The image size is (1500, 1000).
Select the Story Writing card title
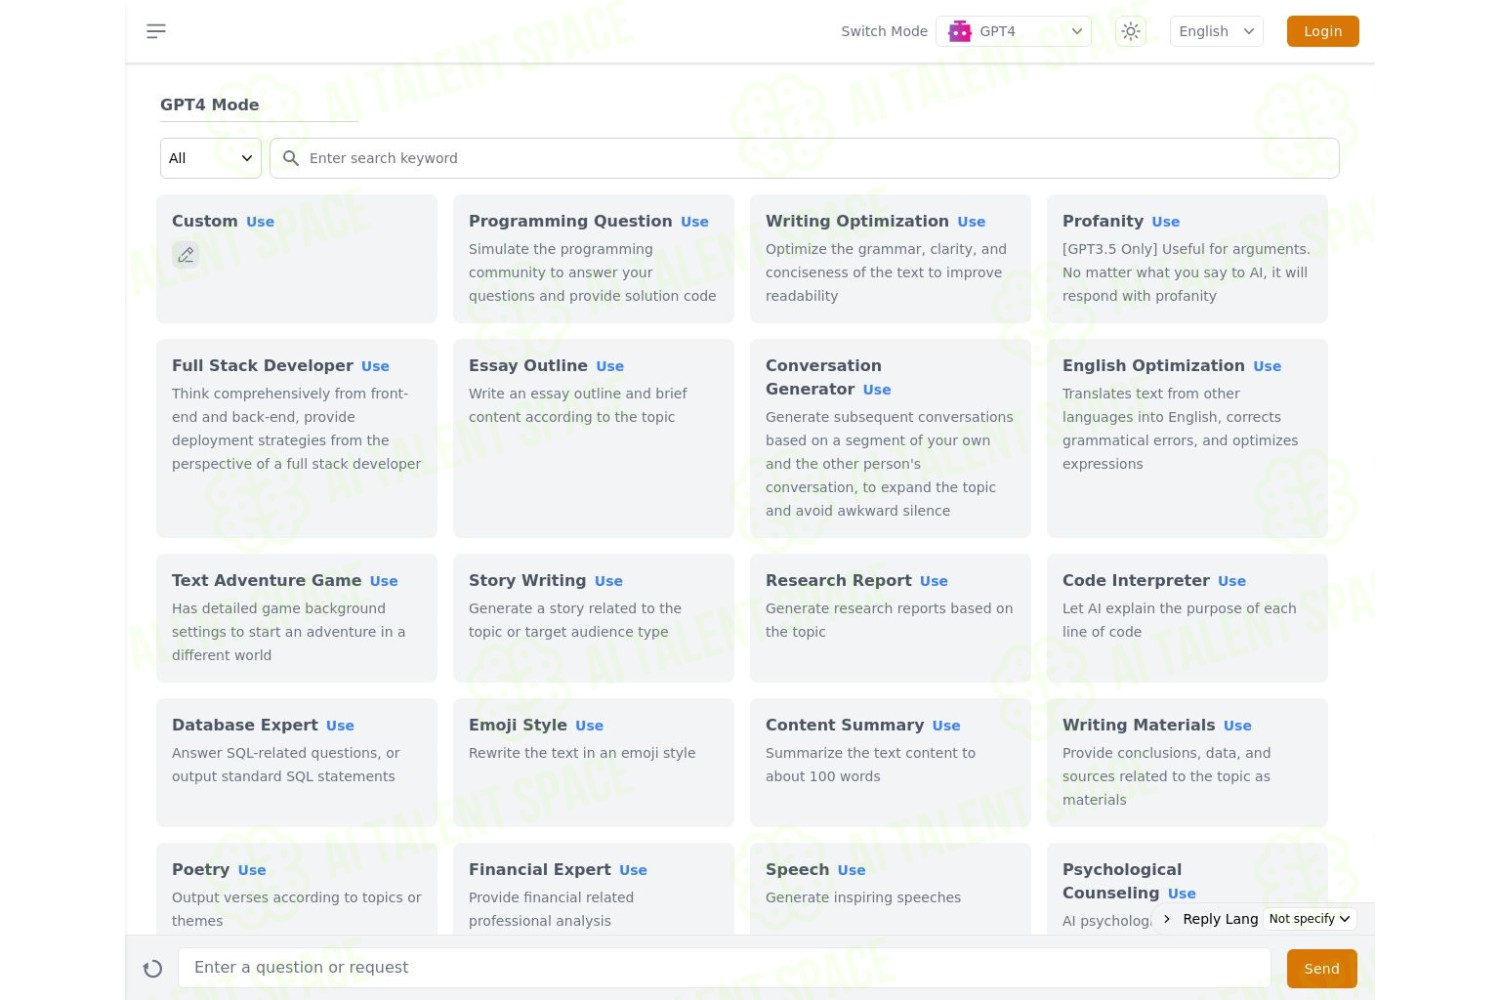point(527,580)
